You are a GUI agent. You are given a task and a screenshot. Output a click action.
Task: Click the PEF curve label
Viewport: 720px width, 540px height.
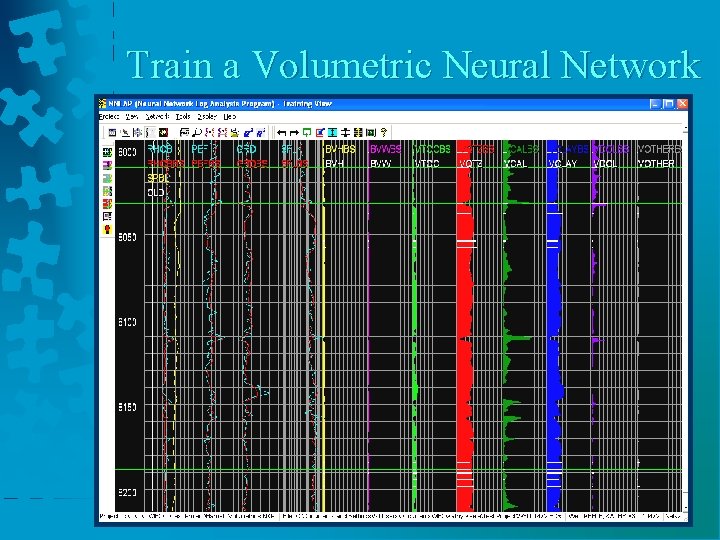(200, 149)
